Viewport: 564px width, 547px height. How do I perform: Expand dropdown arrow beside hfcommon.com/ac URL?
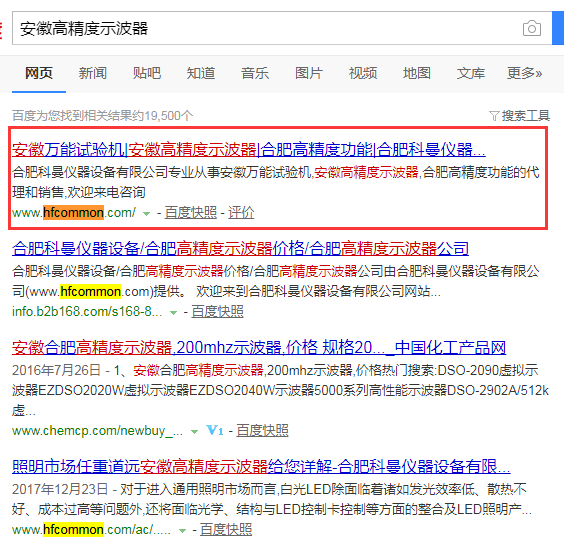pos(182,530)
